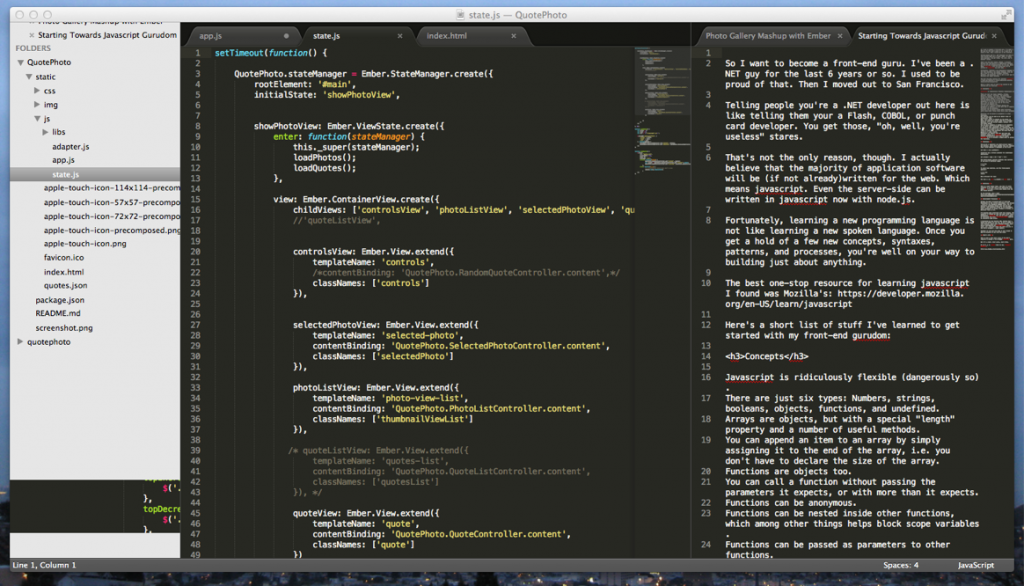Open the JavaScript syntax selector in status bar
Image resolution: width=1024 pixels, height=586 pixels.
975,566
